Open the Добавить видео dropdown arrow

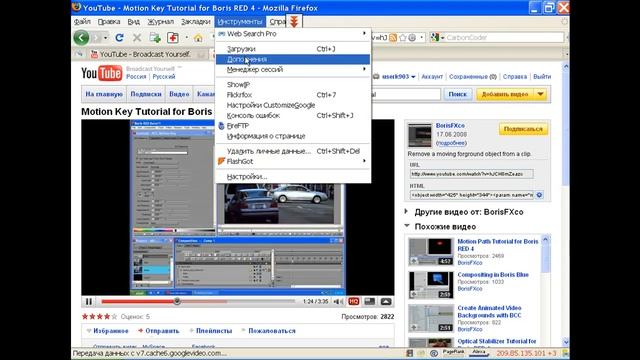click(540, 94)
